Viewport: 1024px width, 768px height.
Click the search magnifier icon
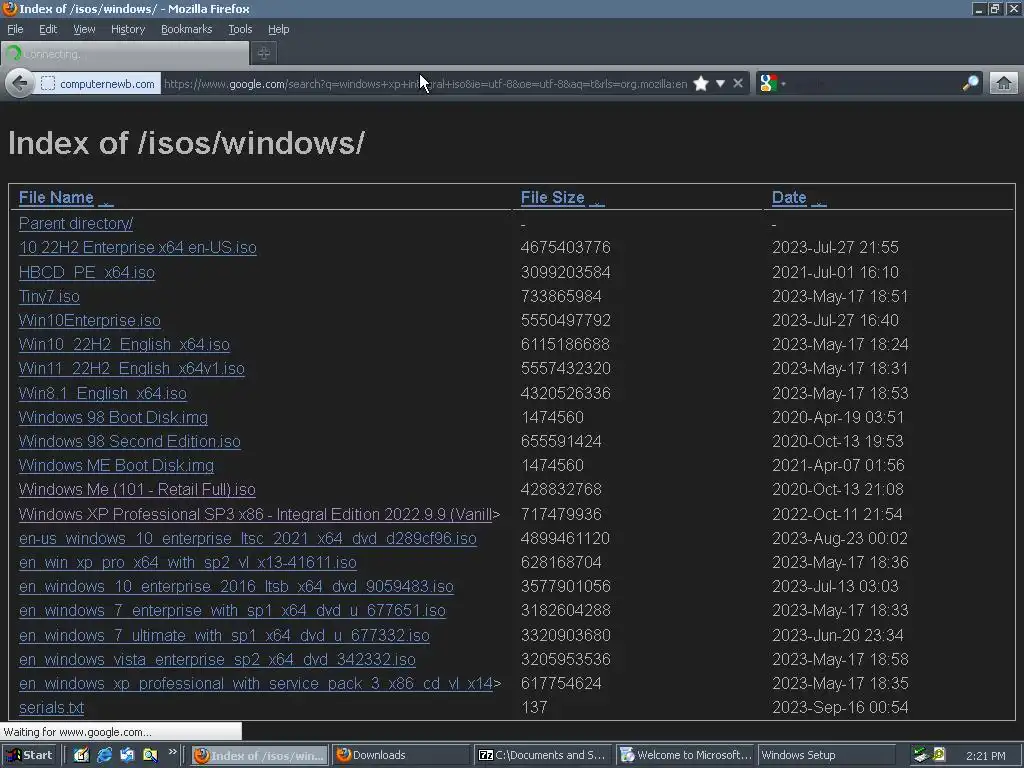(970, 84)
